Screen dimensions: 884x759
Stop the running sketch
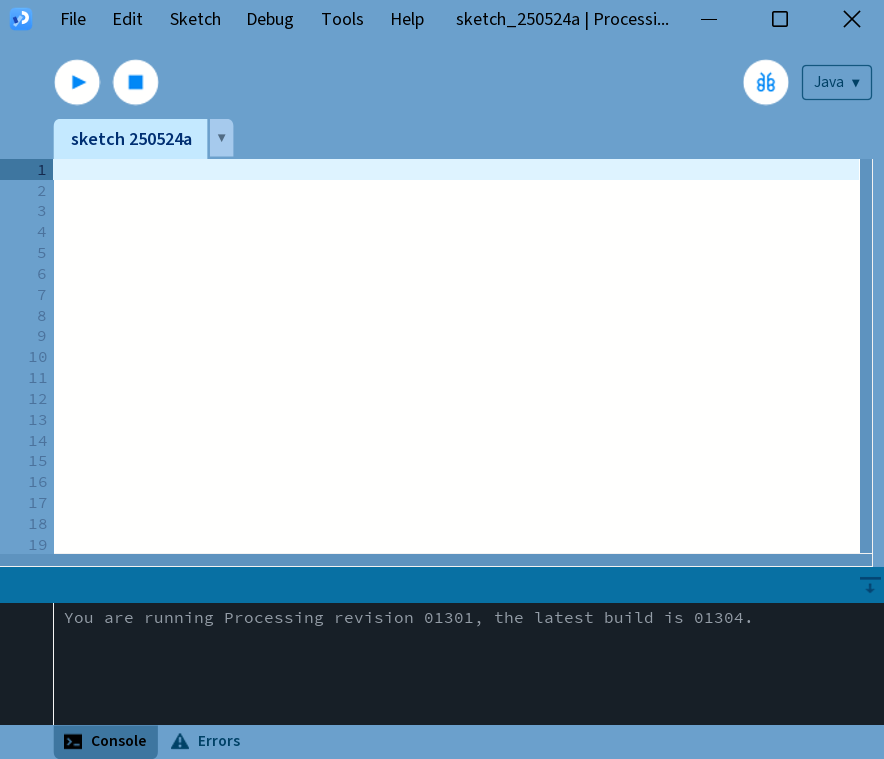135,82
